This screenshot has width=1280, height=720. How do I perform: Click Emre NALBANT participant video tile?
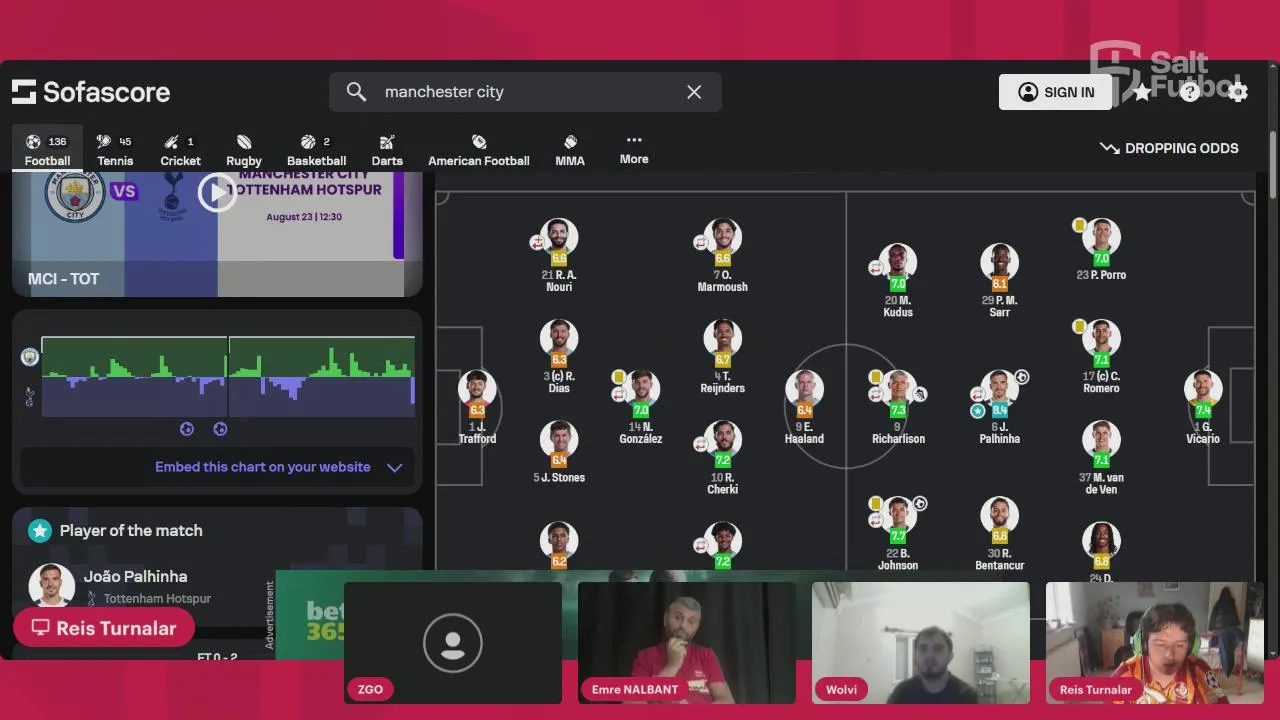point(687,643)
